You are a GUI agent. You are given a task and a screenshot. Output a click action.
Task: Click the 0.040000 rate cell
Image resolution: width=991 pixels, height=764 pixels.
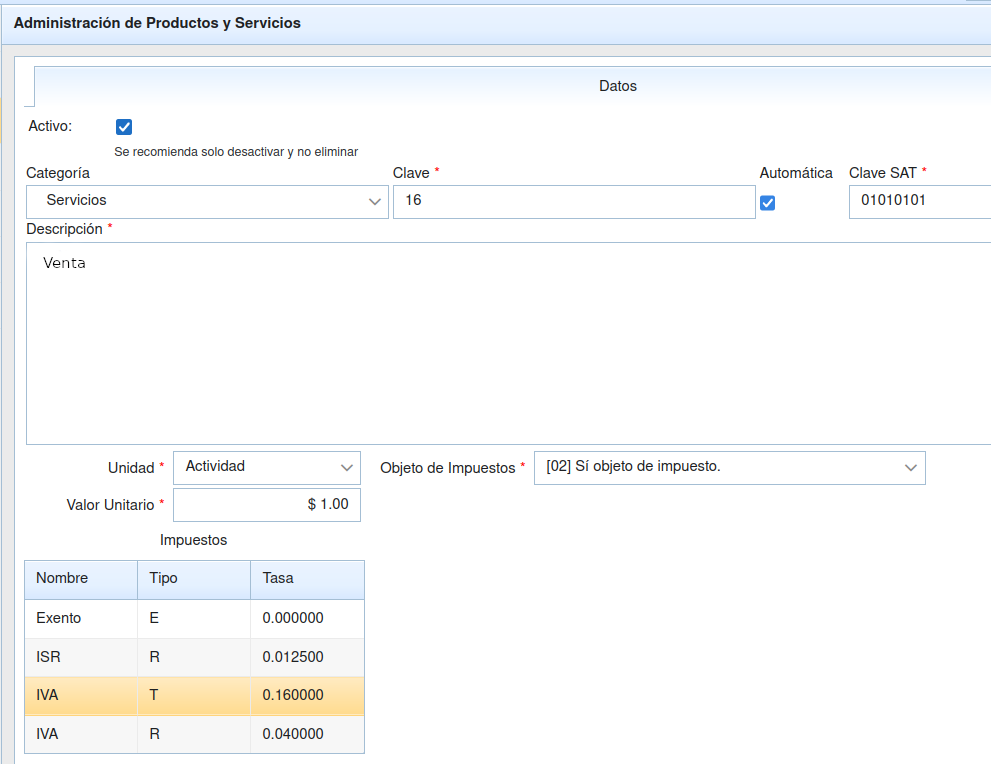click(x=307, y=734)
